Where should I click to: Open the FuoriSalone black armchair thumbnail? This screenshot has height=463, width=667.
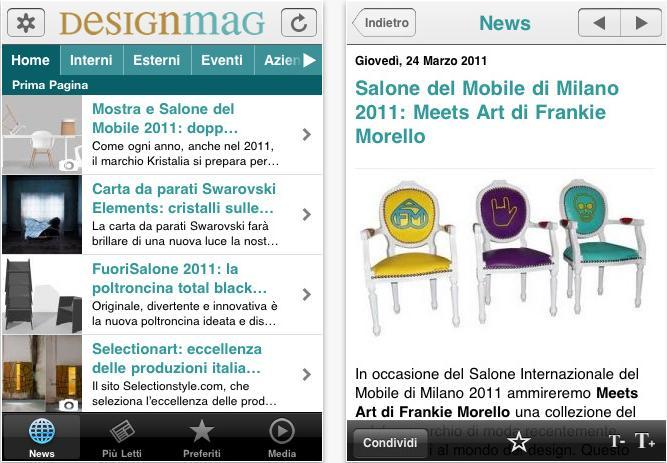click(x=42, y=295)
